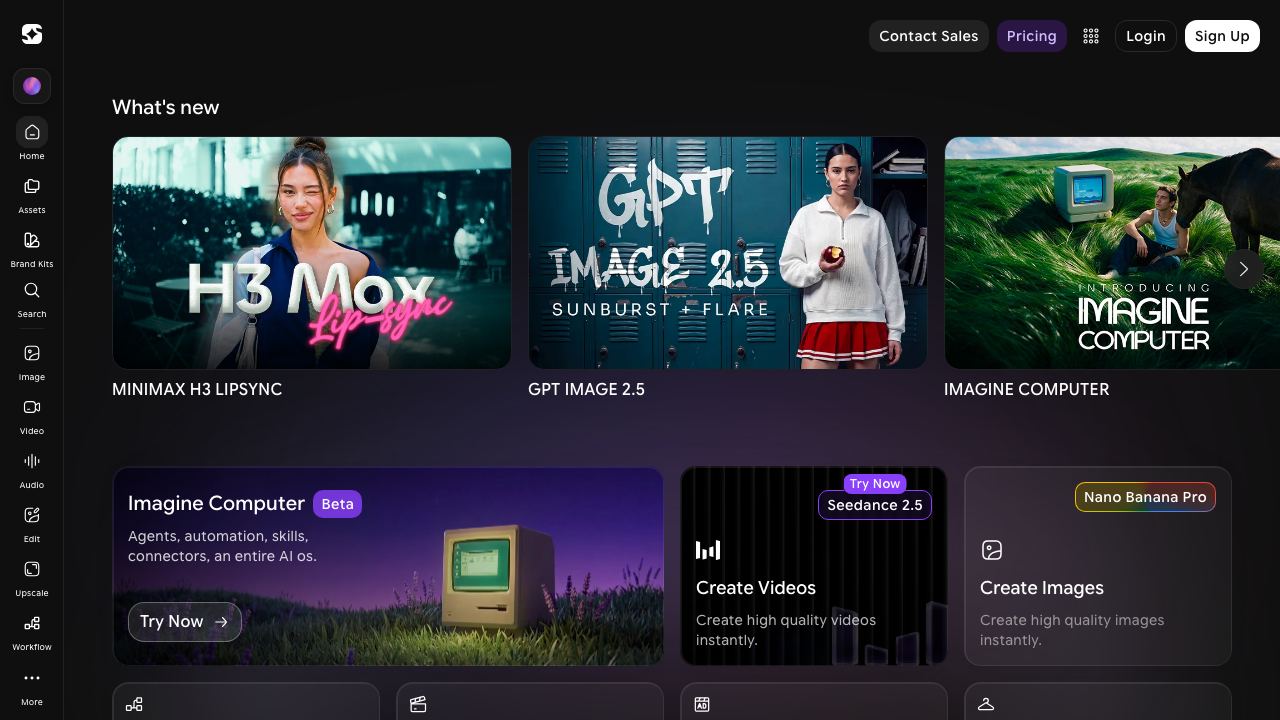The image size is (1280, 720).
Task: Open the More menu in sidebar
Action: (x=32, y=687)
